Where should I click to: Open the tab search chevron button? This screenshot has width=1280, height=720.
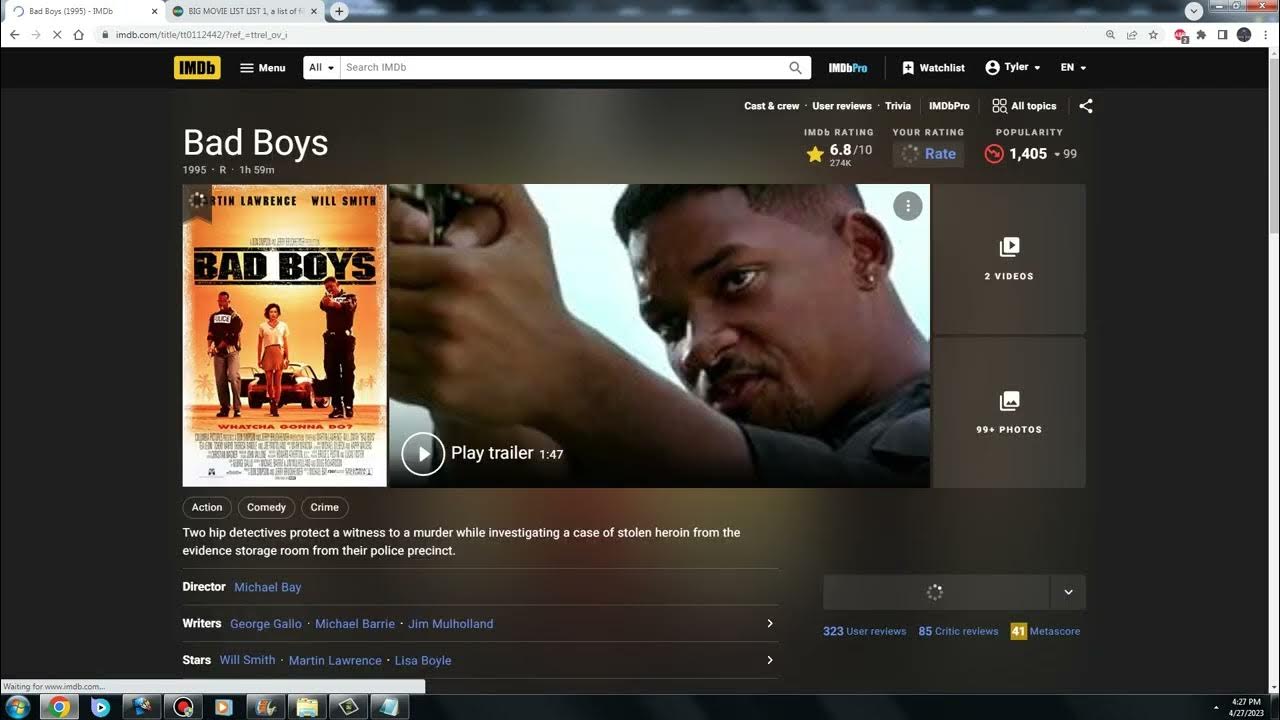tap(1194, 11)
